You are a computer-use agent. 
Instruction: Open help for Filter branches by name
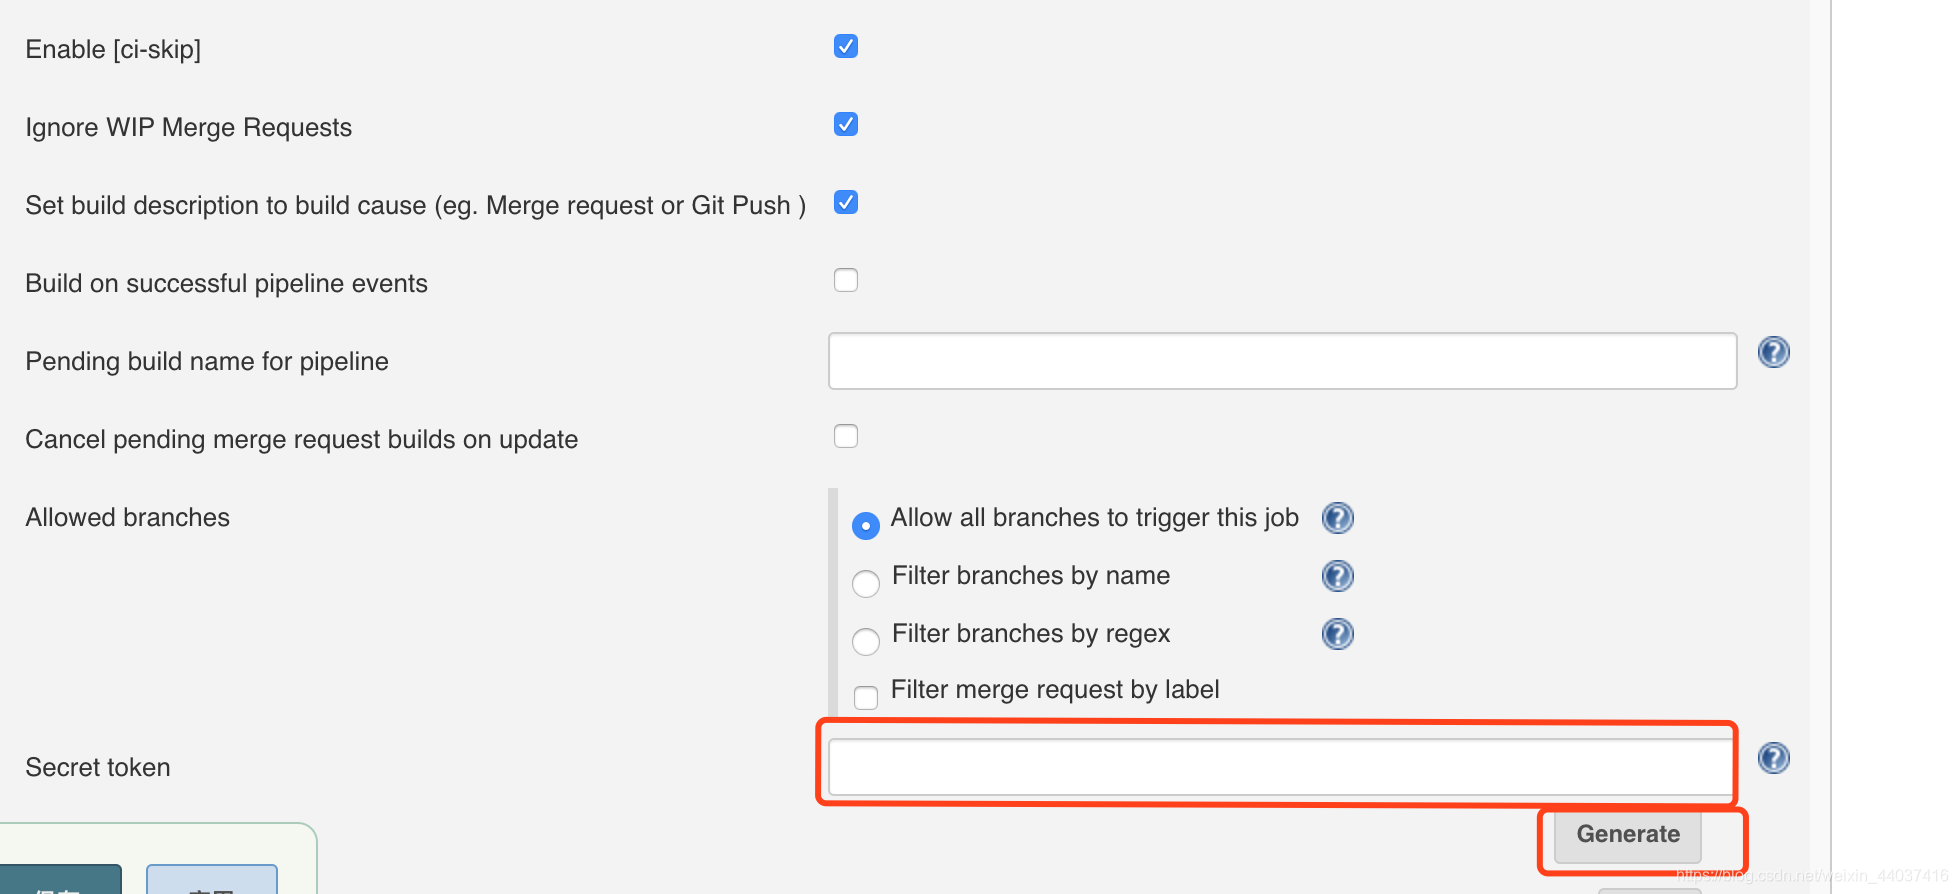(x=1337, y=576)
